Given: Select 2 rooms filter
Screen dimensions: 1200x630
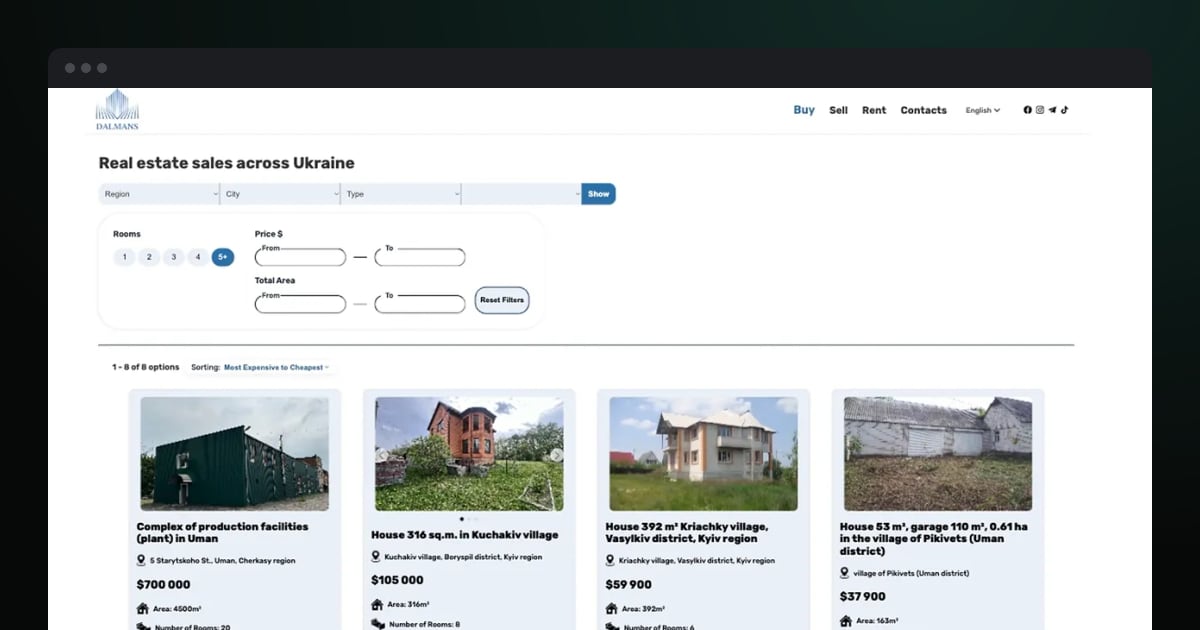Looking at the screenshot, I should [x=149, y=257].
